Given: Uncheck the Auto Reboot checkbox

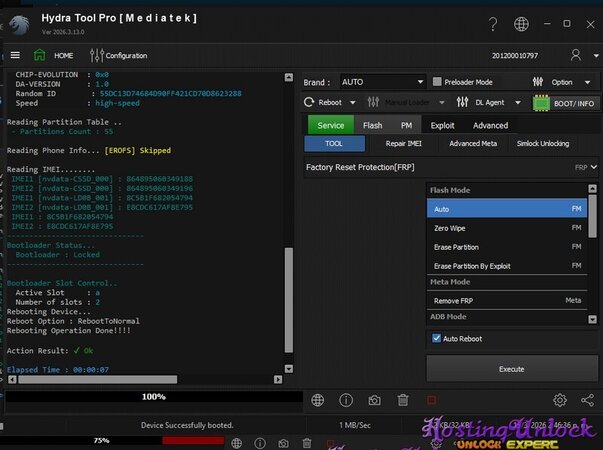Looking at the screenshot, I should [437, 339].
